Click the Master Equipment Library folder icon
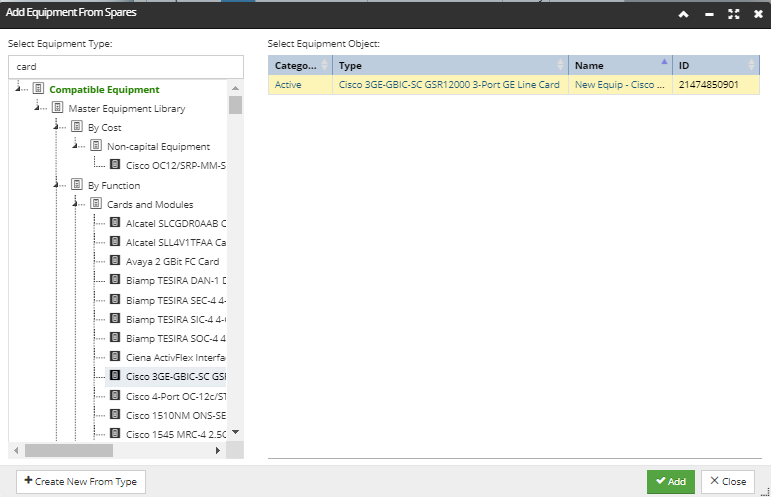 (58, 107)
